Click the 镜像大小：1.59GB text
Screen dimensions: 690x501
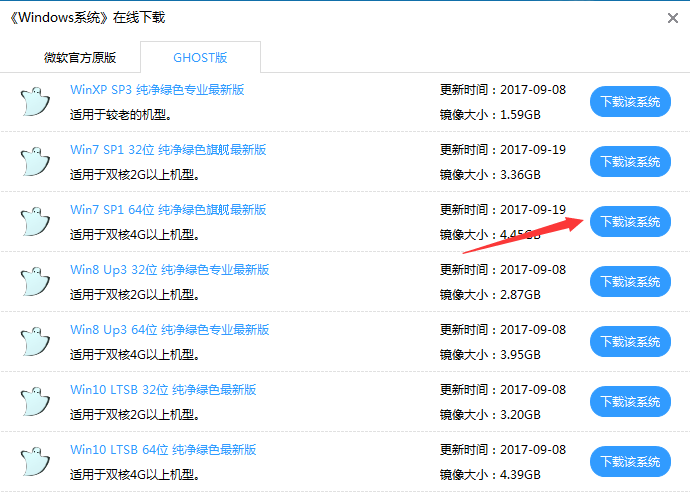click(490, 115)
